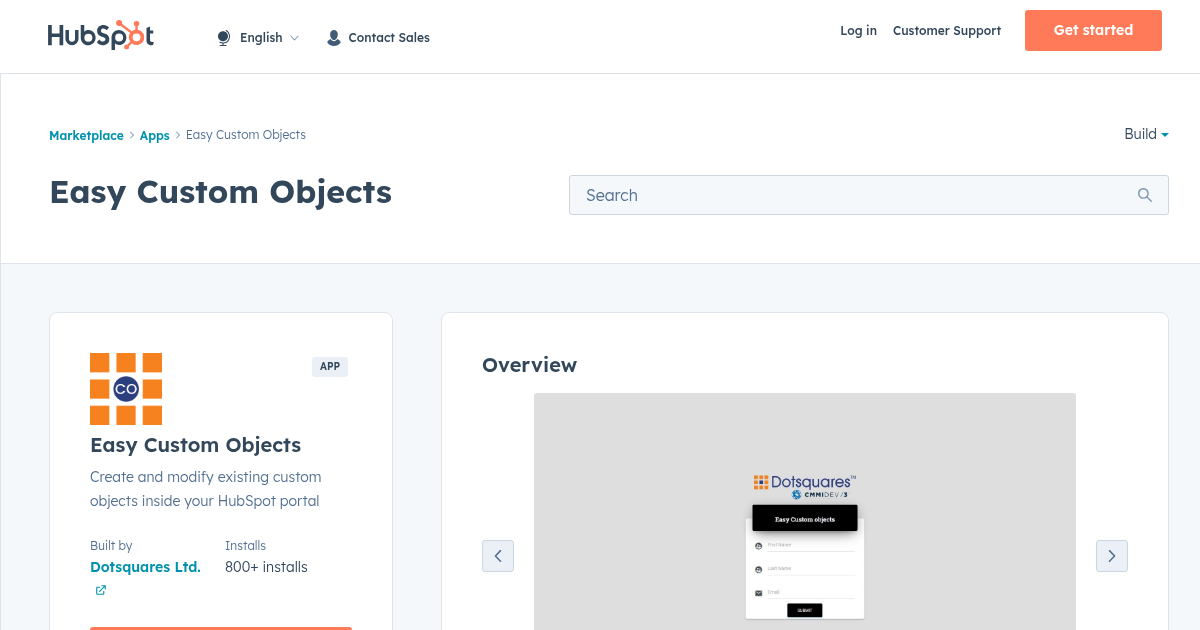Click the APP badge label

point(330,366)
